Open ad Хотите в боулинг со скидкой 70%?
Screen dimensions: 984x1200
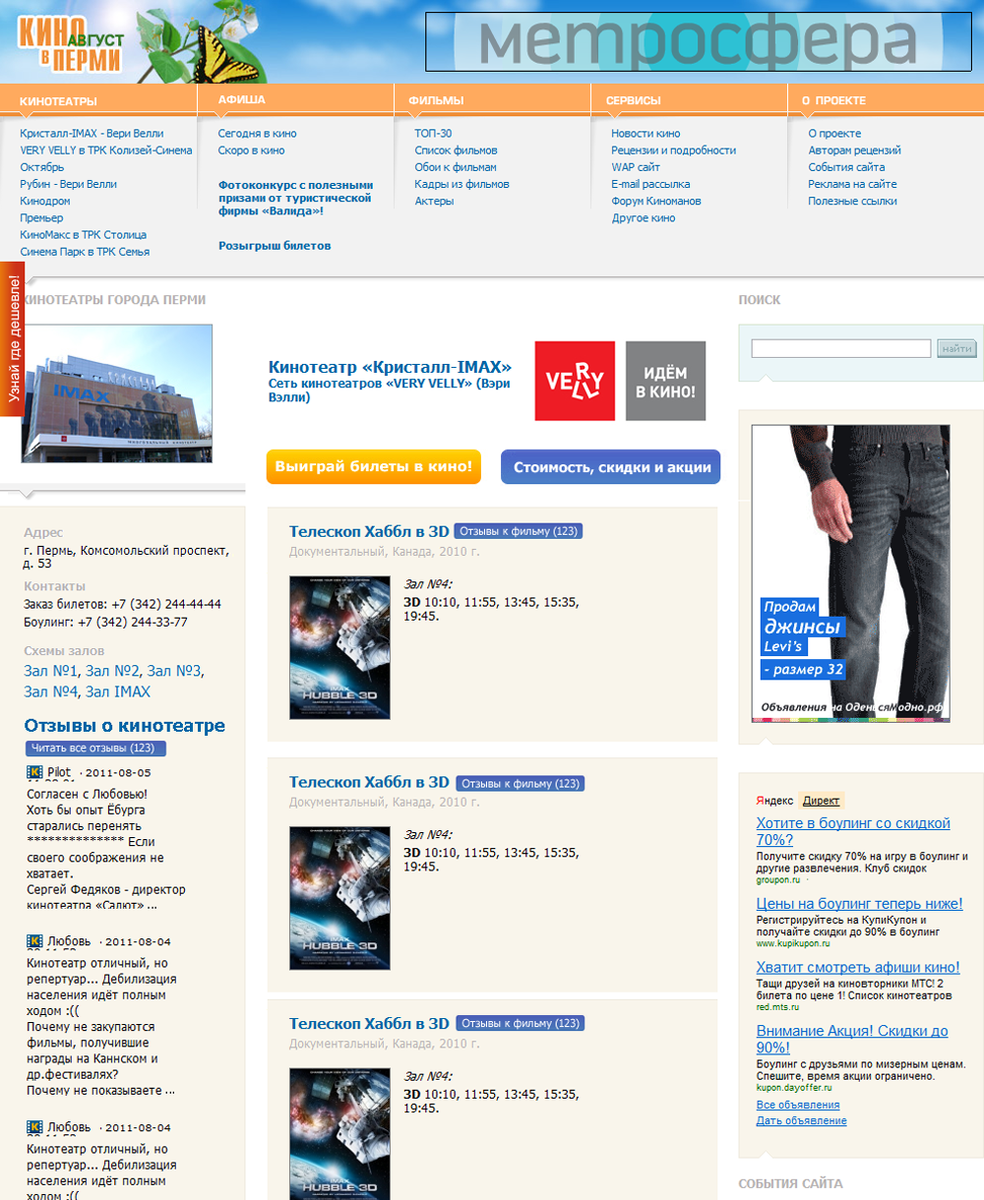(x=853, y=831)
